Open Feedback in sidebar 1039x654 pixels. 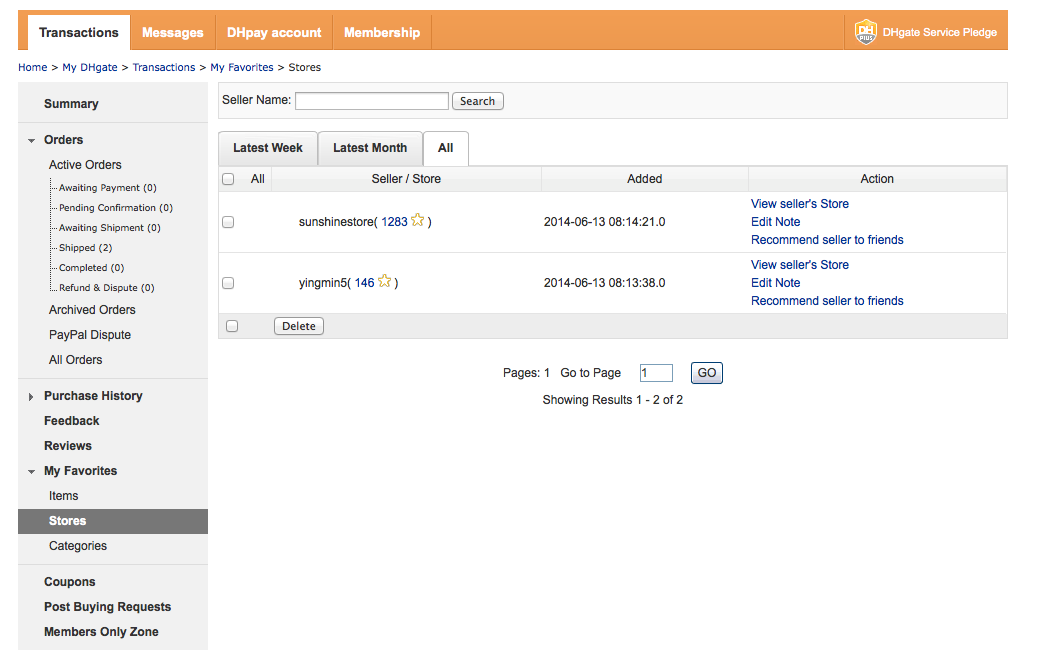pos(72,421)
